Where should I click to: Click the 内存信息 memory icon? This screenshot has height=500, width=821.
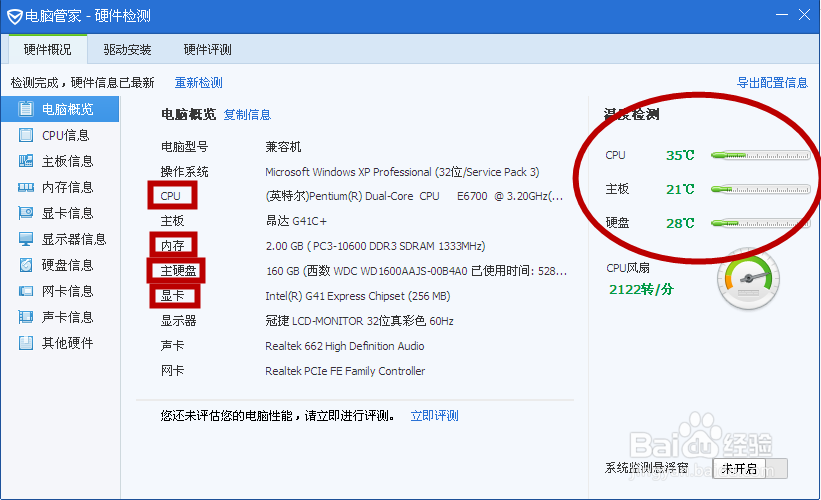[25, 187]
